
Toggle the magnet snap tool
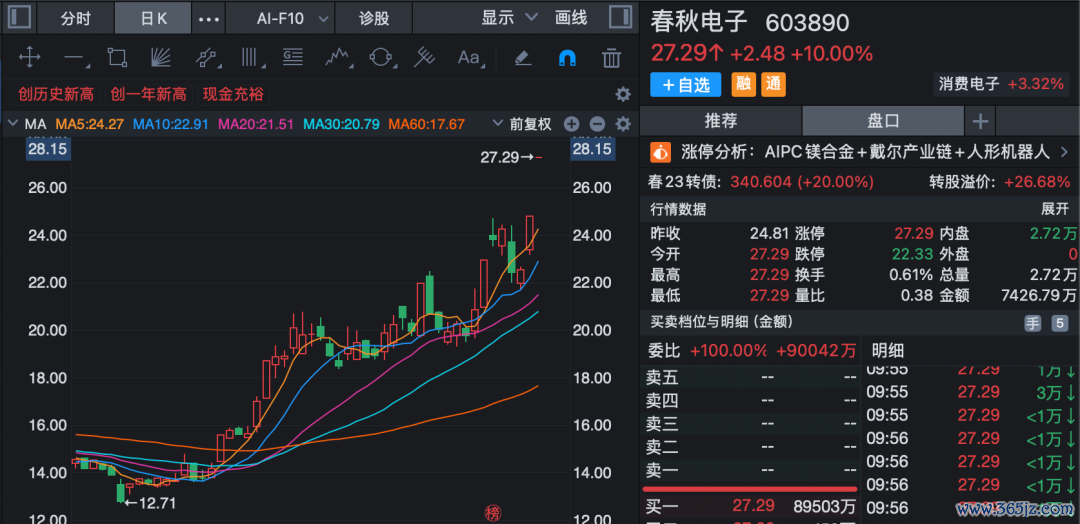(x=567, y=58)
